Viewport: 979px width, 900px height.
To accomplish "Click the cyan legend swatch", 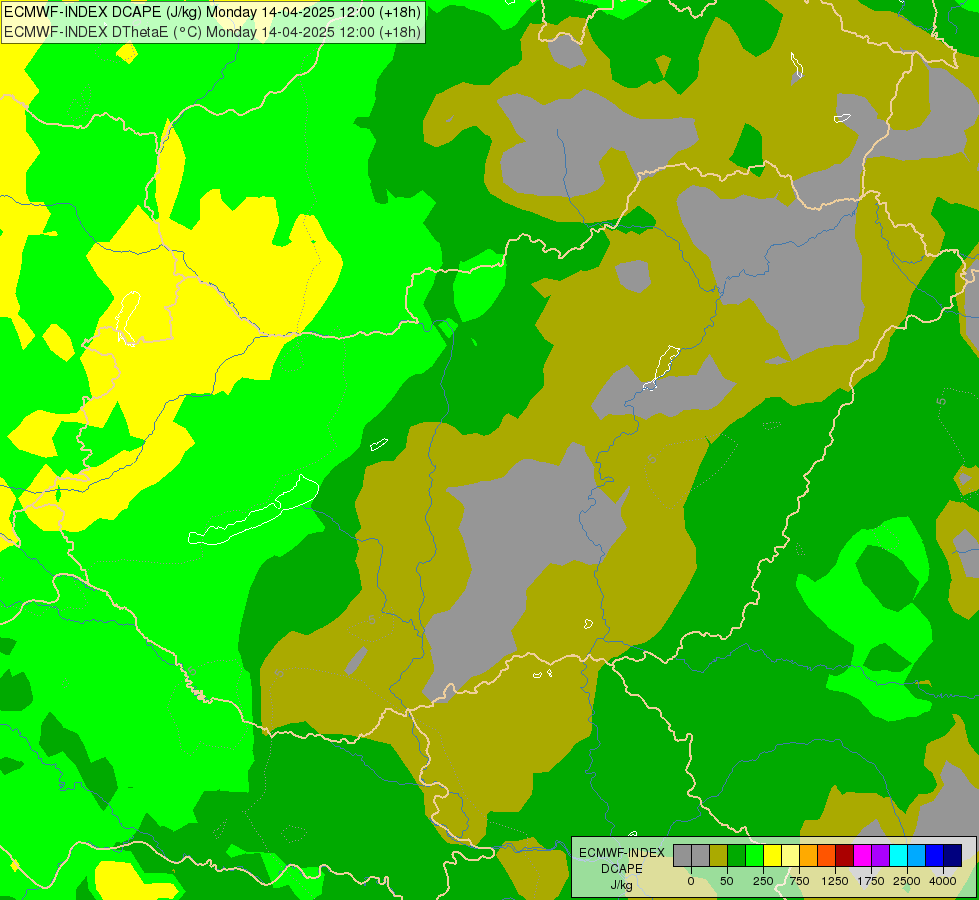I will 898,855.
